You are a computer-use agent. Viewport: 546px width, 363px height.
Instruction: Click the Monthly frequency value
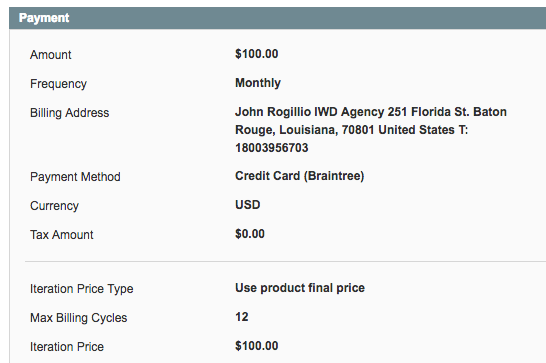(x=258, y=83)
